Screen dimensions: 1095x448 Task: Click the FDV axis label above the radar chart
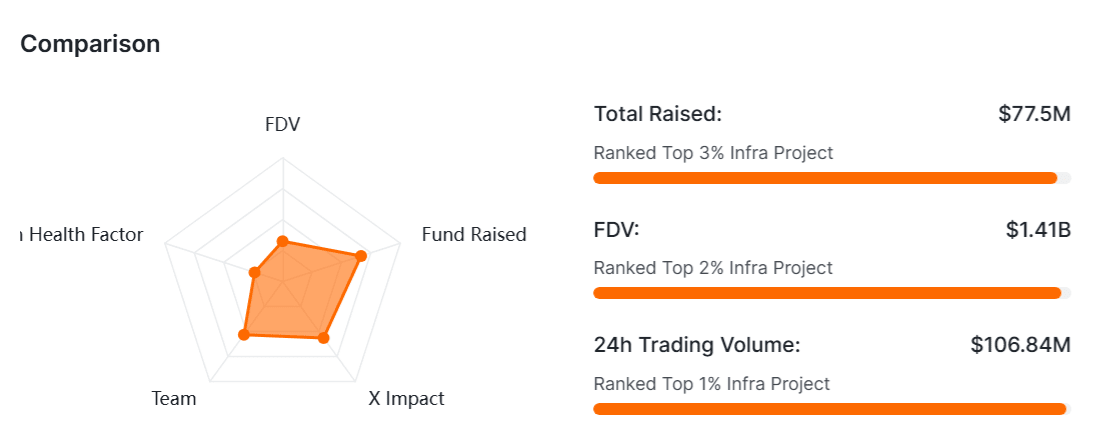(x=282, y=125)
